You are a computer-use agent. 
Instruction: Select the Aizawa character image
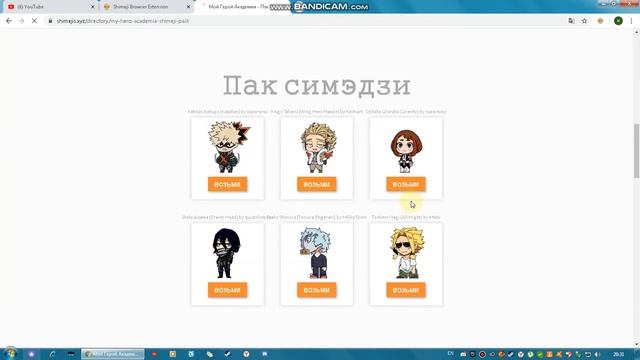coord(227,253)
